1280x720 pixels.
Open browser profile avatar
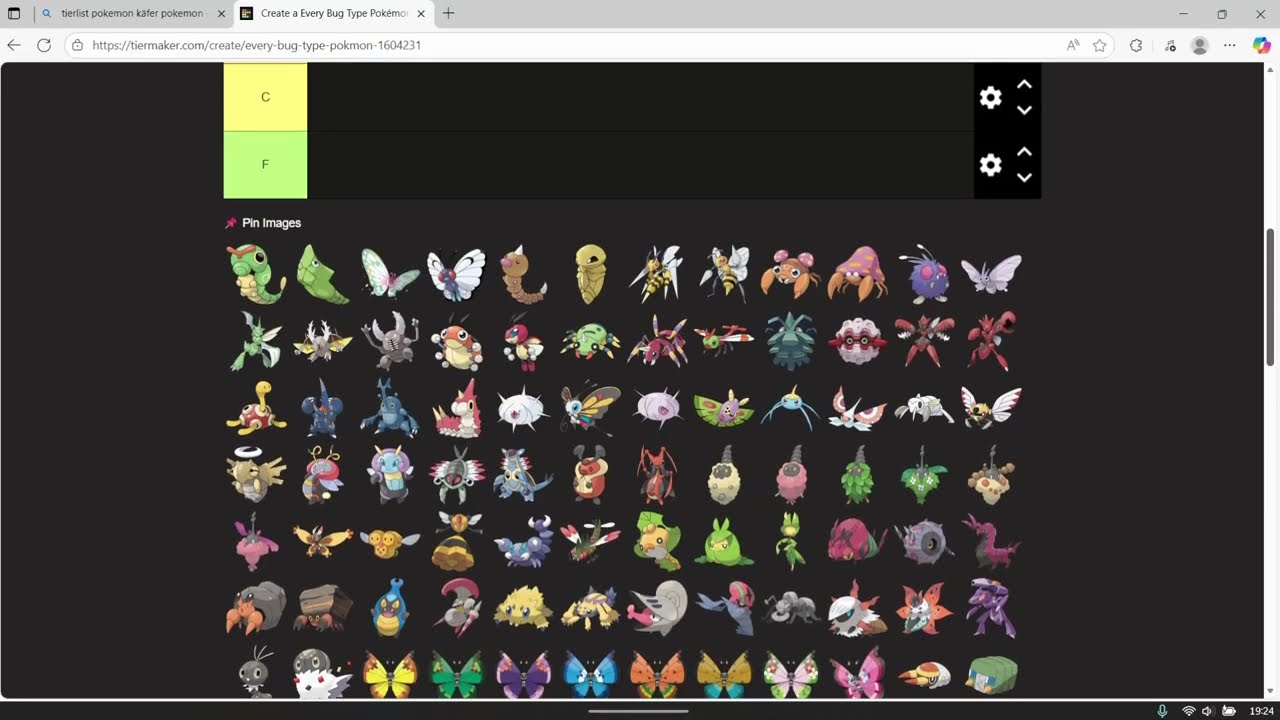(1200, 45)
